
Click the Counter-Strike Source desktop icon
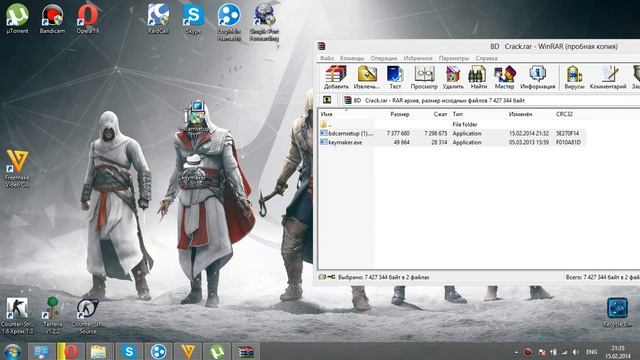pyautogui.click(x=88, y=316)
